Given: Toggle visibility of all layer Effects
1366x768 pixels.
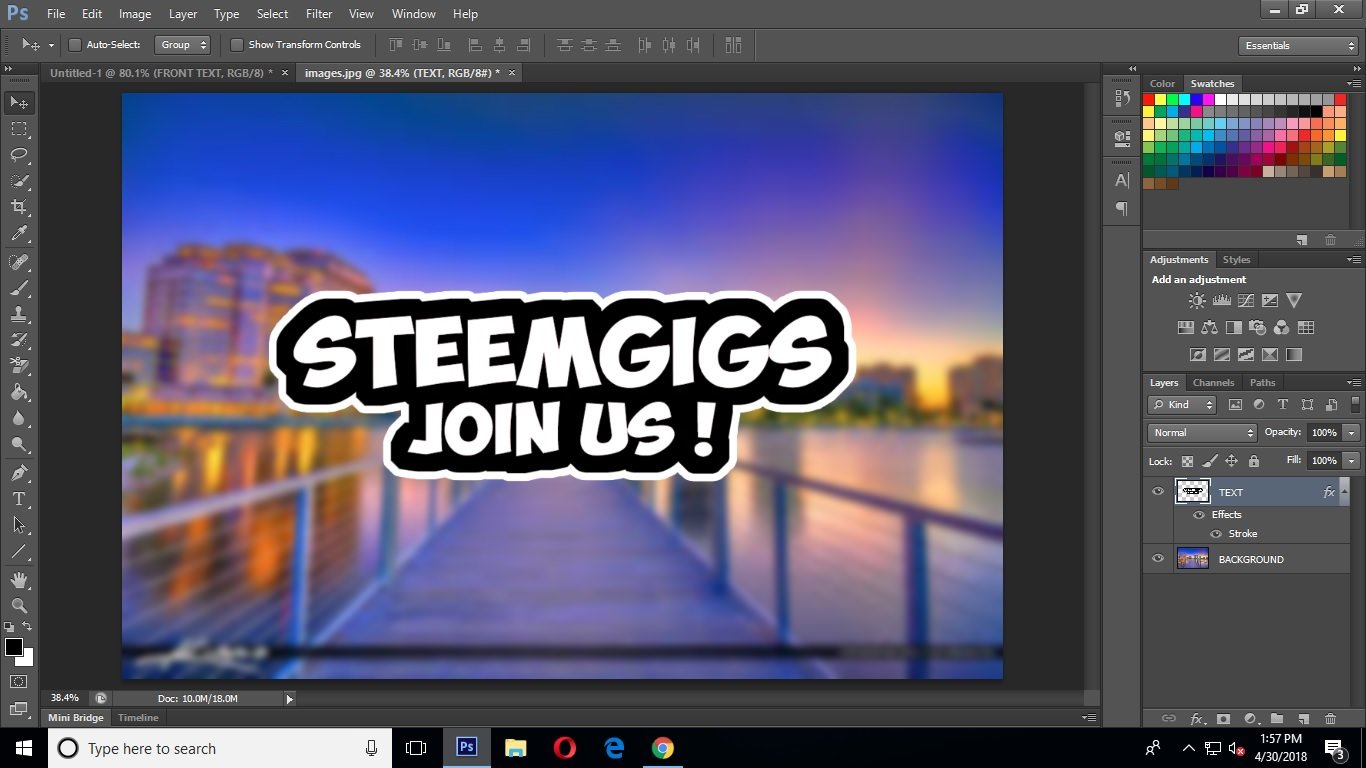Looking at the screenshot, I should pos(1199,515).
